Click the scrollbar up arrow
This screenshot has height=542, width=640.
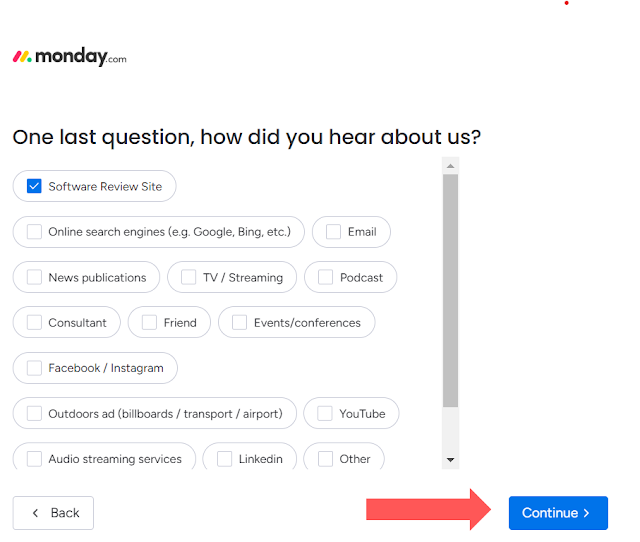(x=450, y=166)
